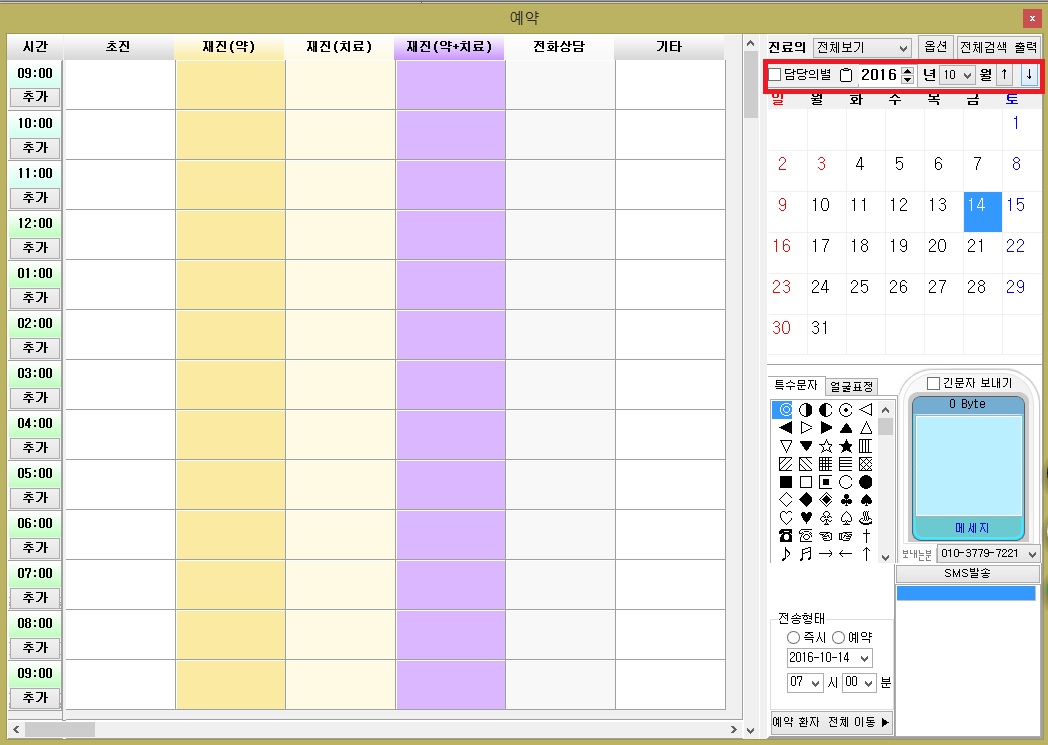The height and width of the screenshot is (745, 1048).
Task: Insert the music note symbol
Action: click(786, 554)
